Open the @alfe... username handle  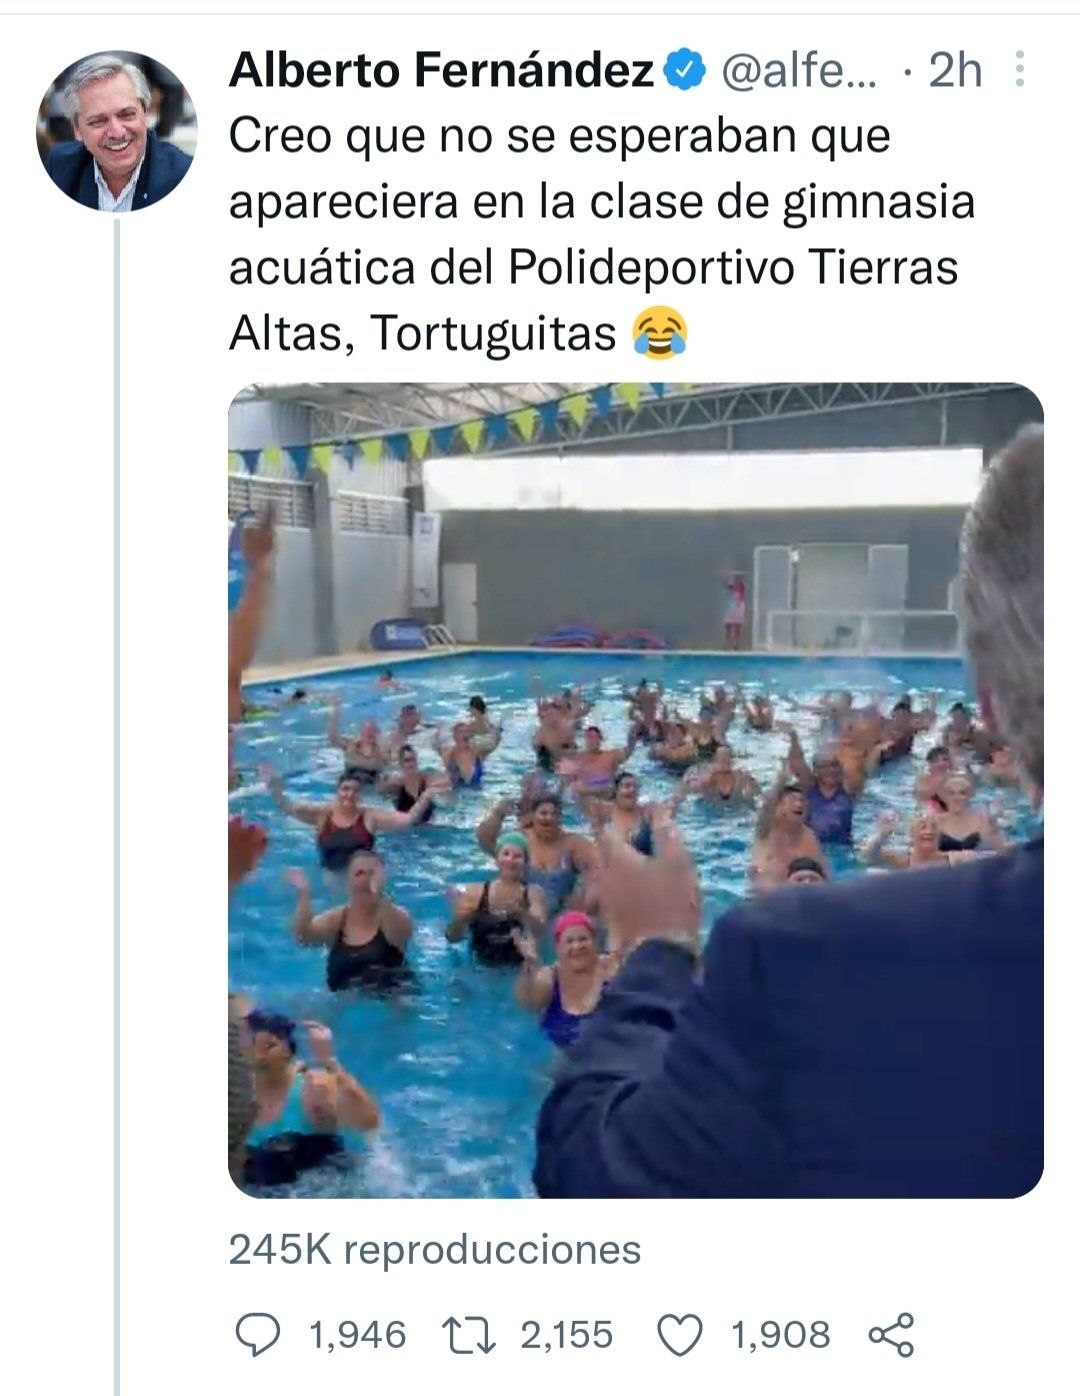tap(798, 71)
